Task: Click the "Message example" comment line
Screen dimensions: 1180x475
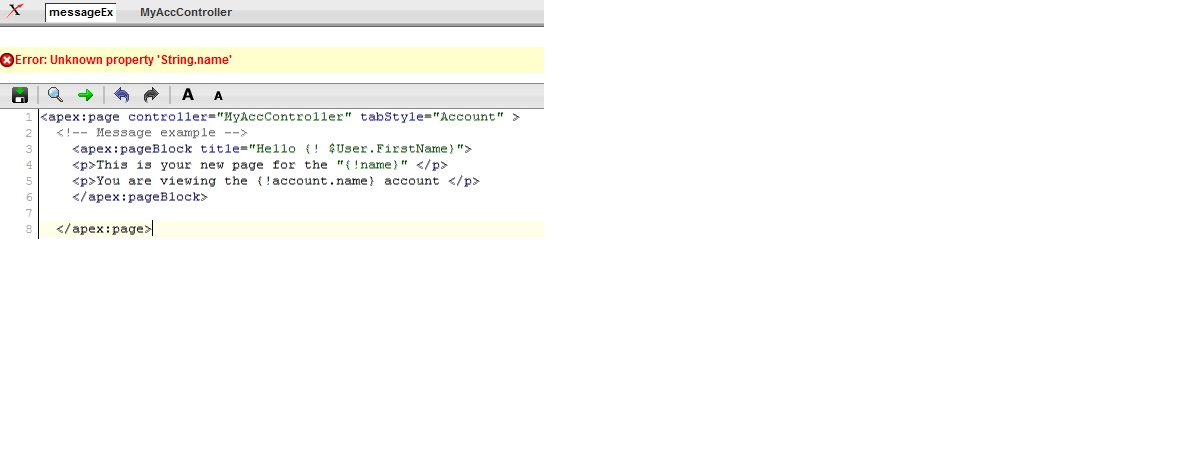Action: [152, 132]
